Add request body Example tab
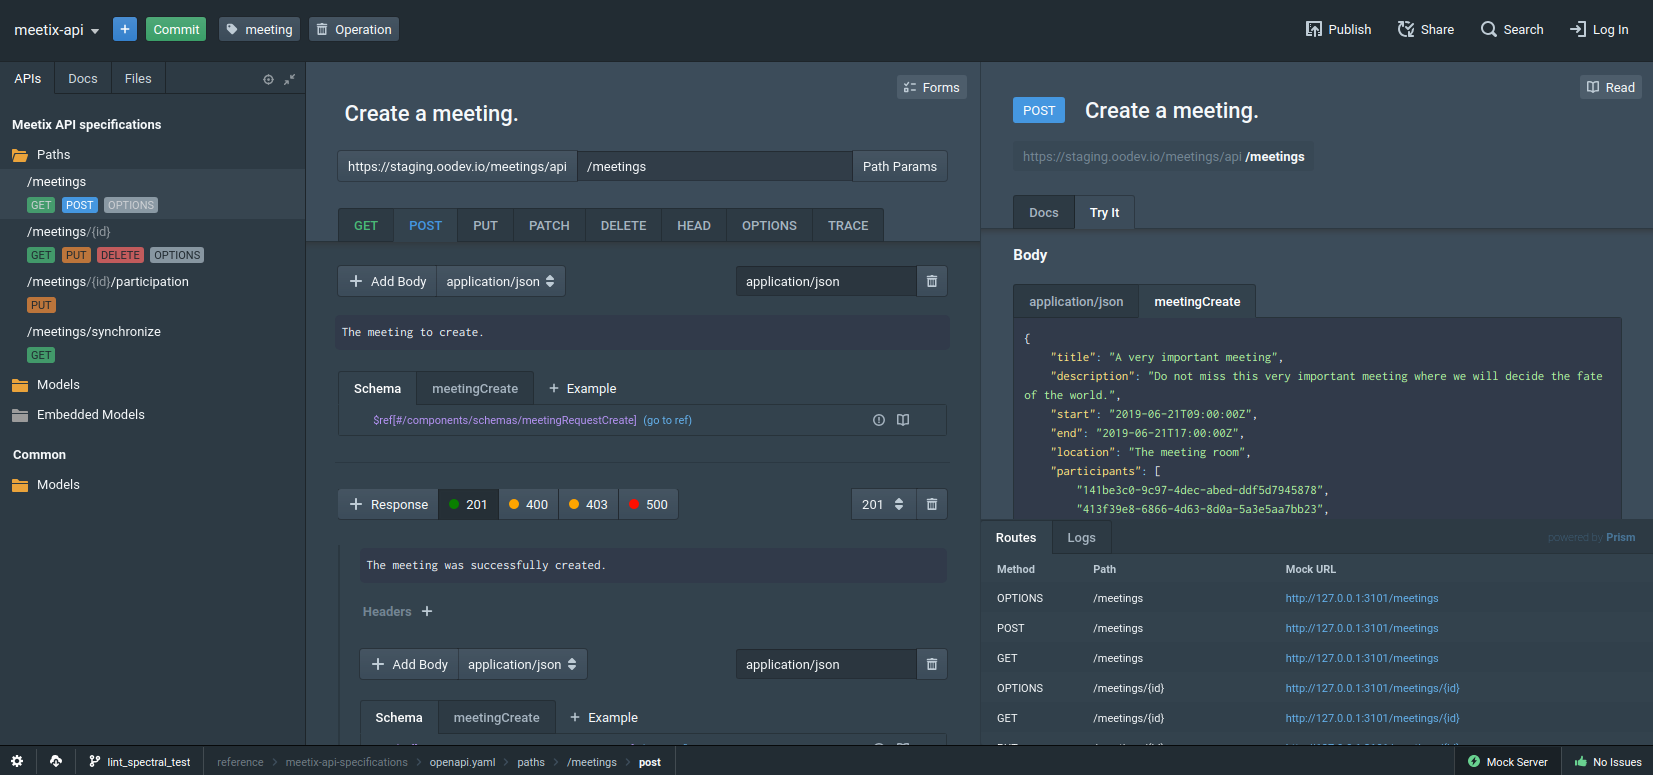The height and width of the screenshot is (775, 1653). [x=582, y=388]
